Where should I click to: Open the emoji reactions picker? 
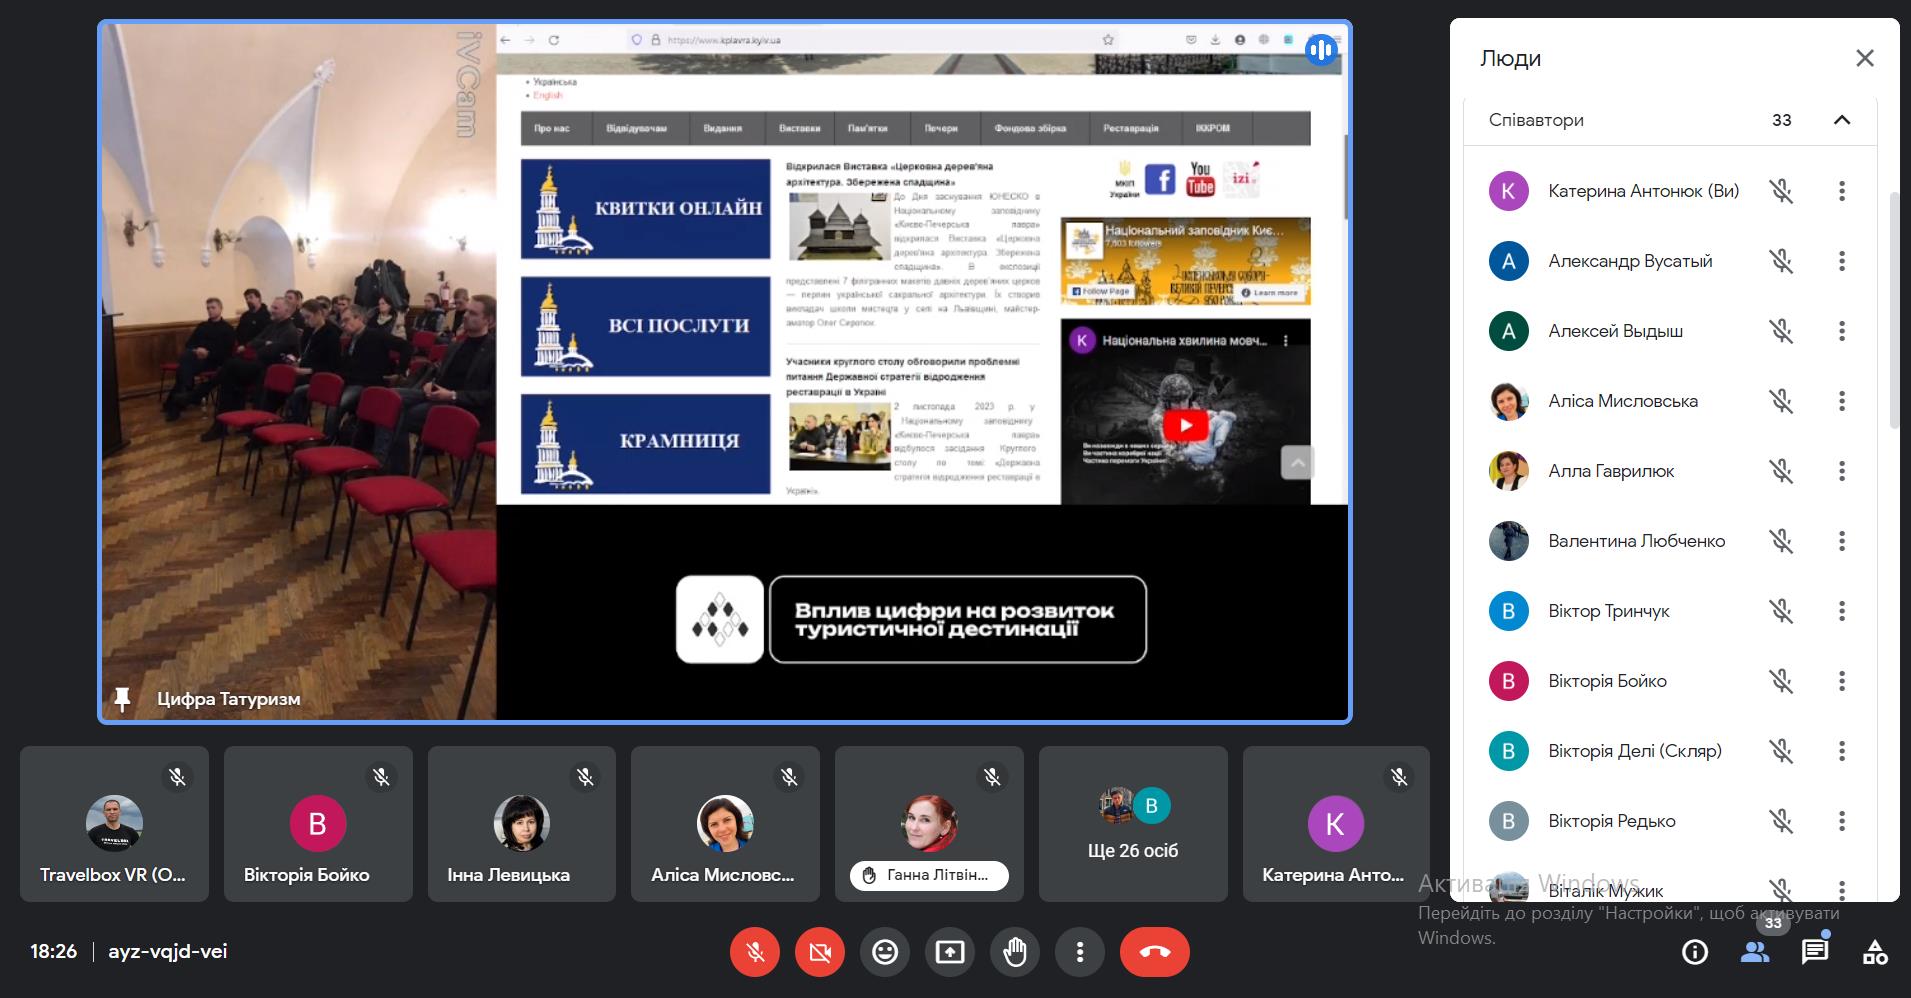tap(884, 952)
